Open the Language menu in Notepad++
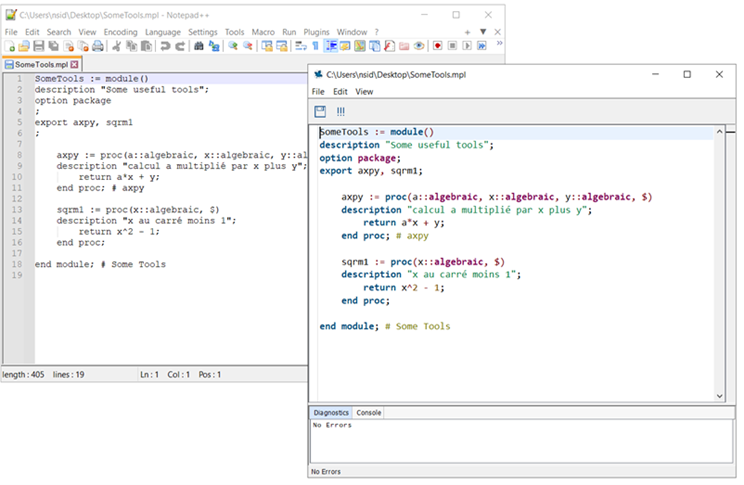 pos(162,32)
